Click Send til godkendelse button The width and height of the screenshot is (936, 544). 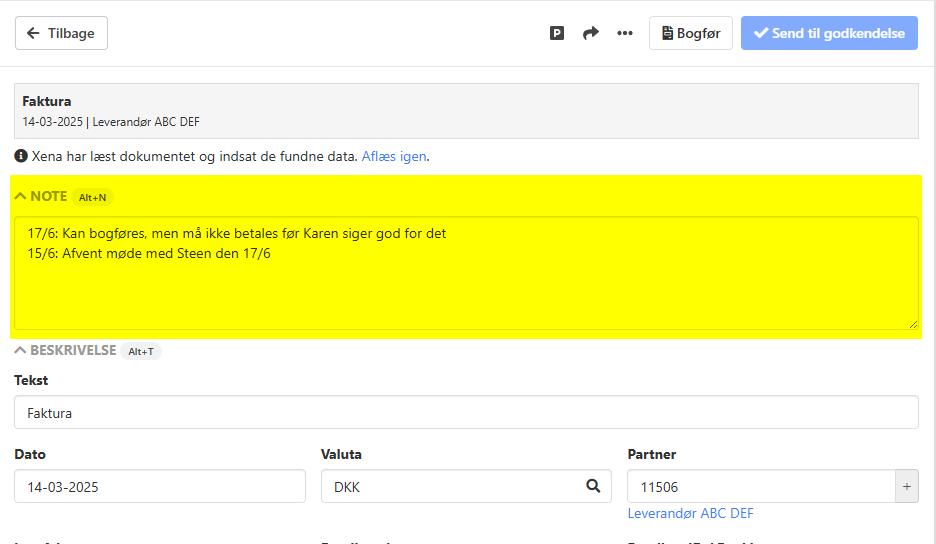click(829, 33)
